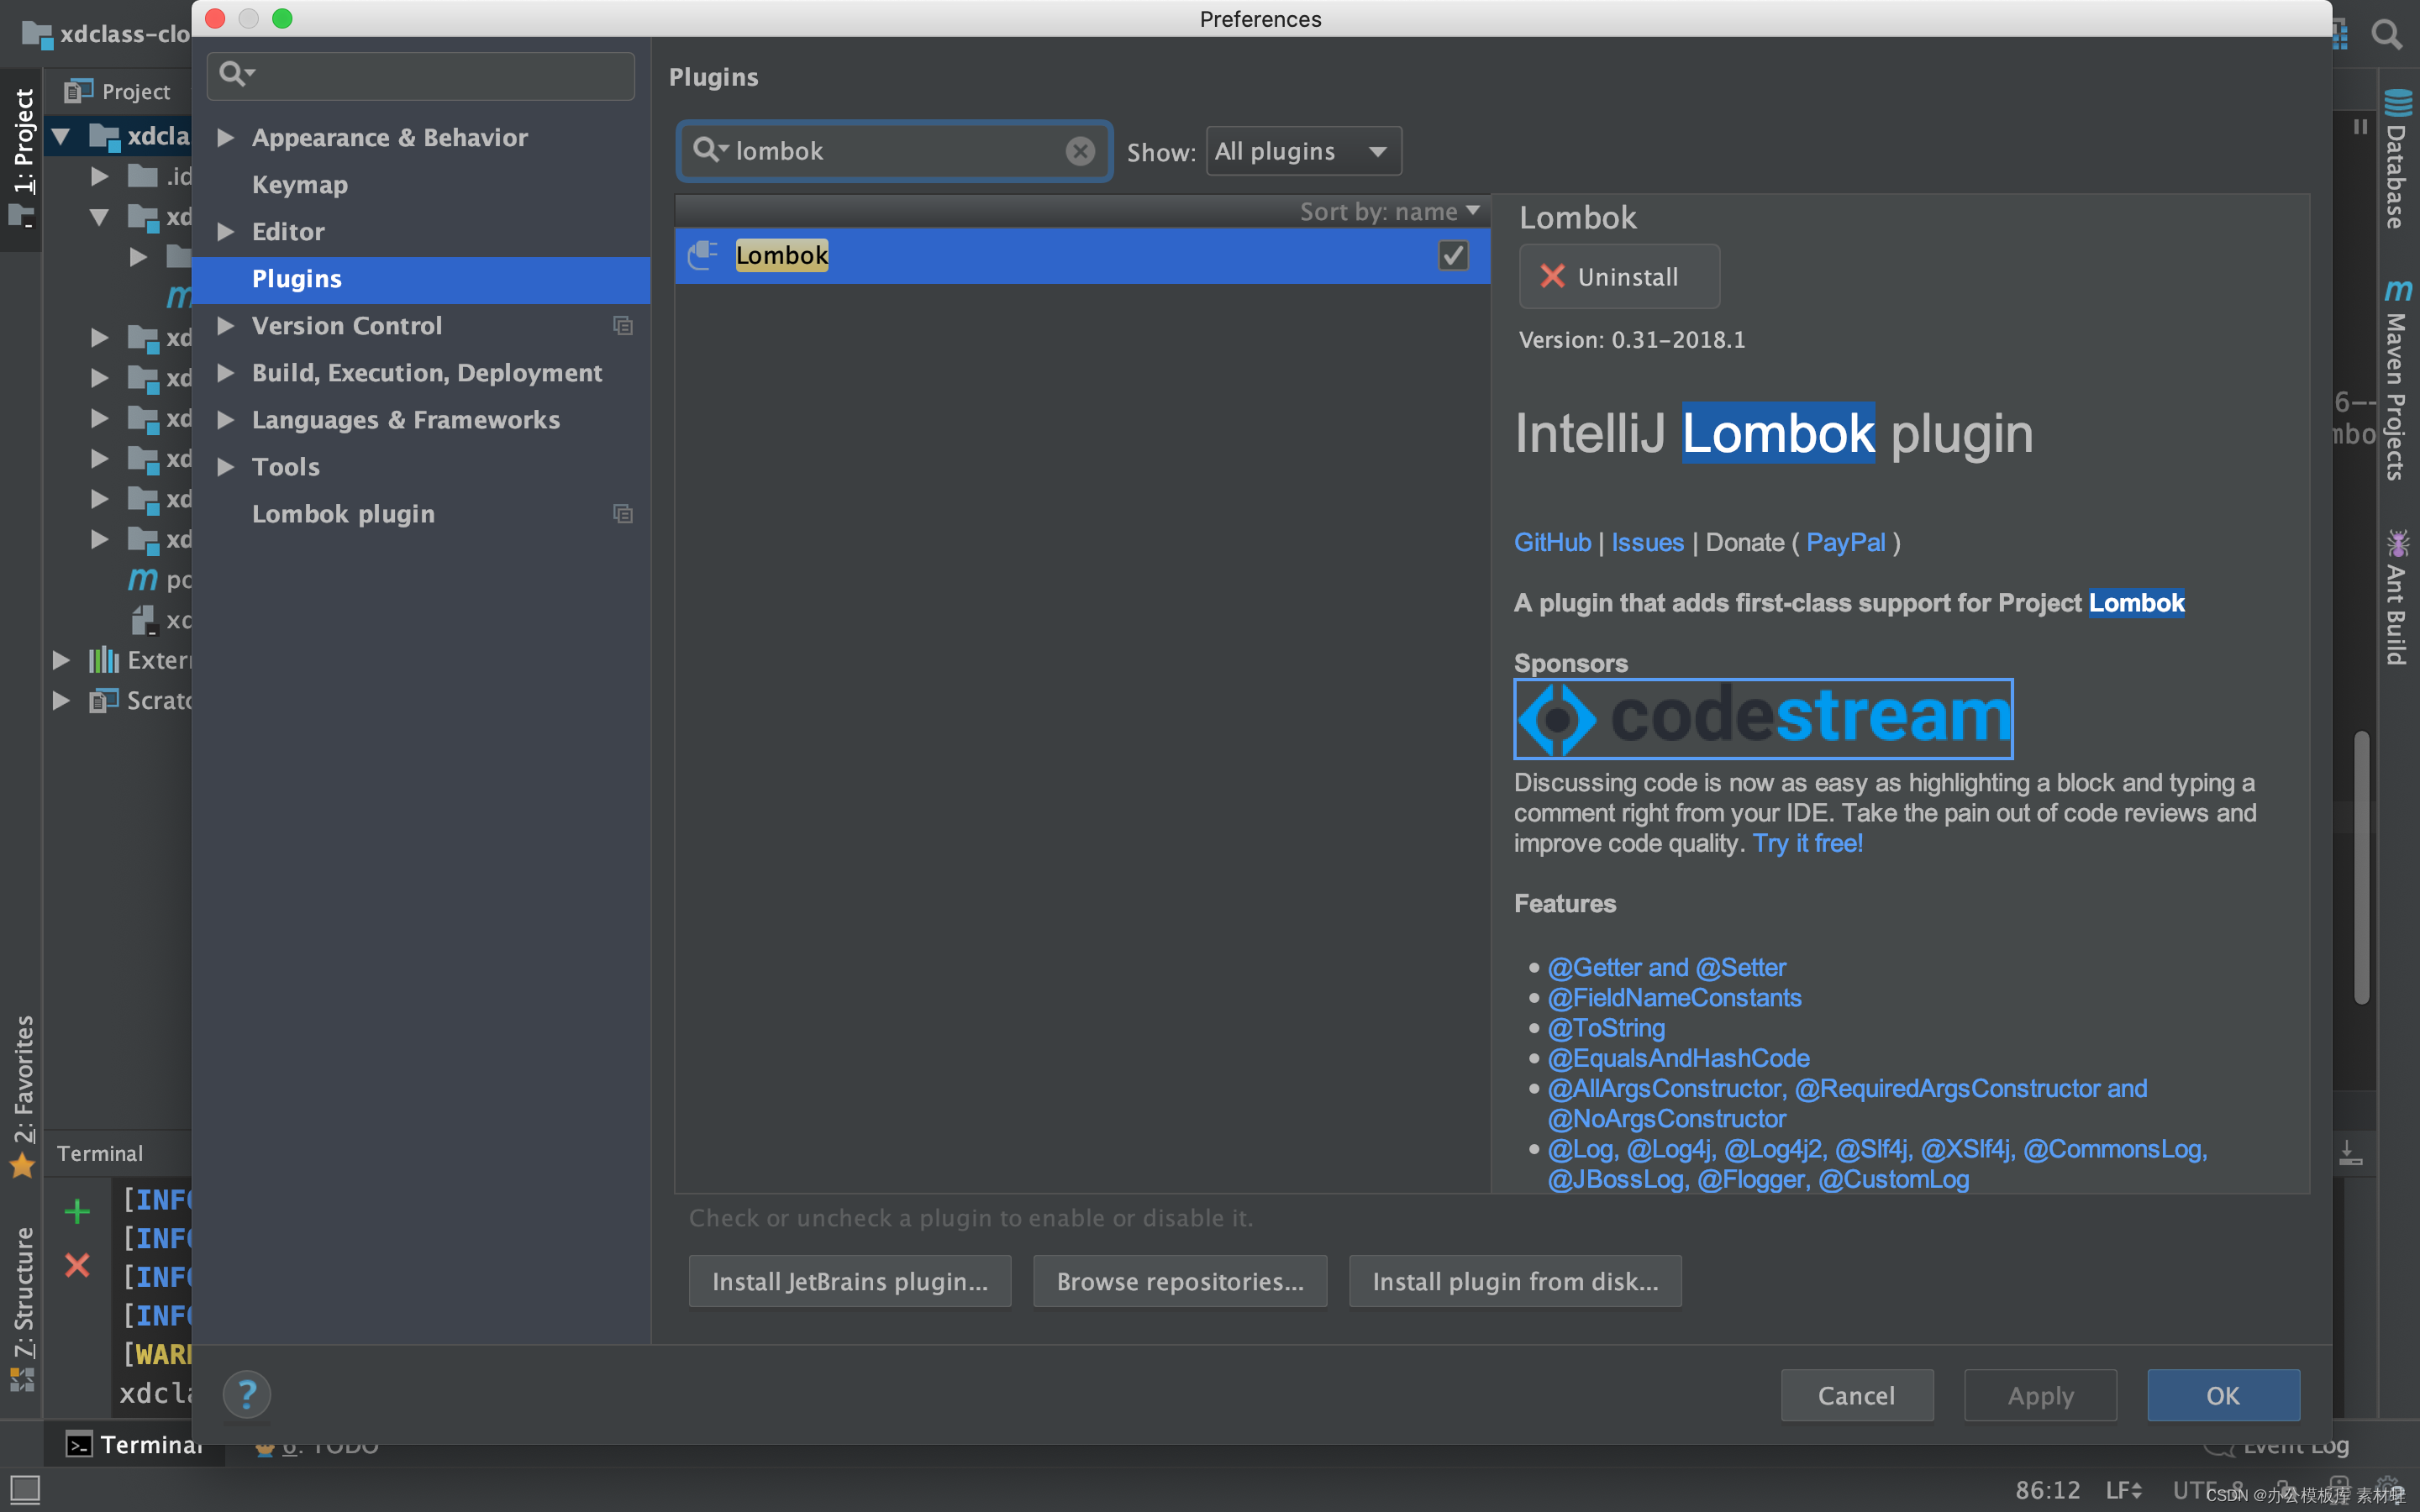Click the Project view selector icon
The width and height of the screenshot is (2420, 1512).
coord(79,91)
